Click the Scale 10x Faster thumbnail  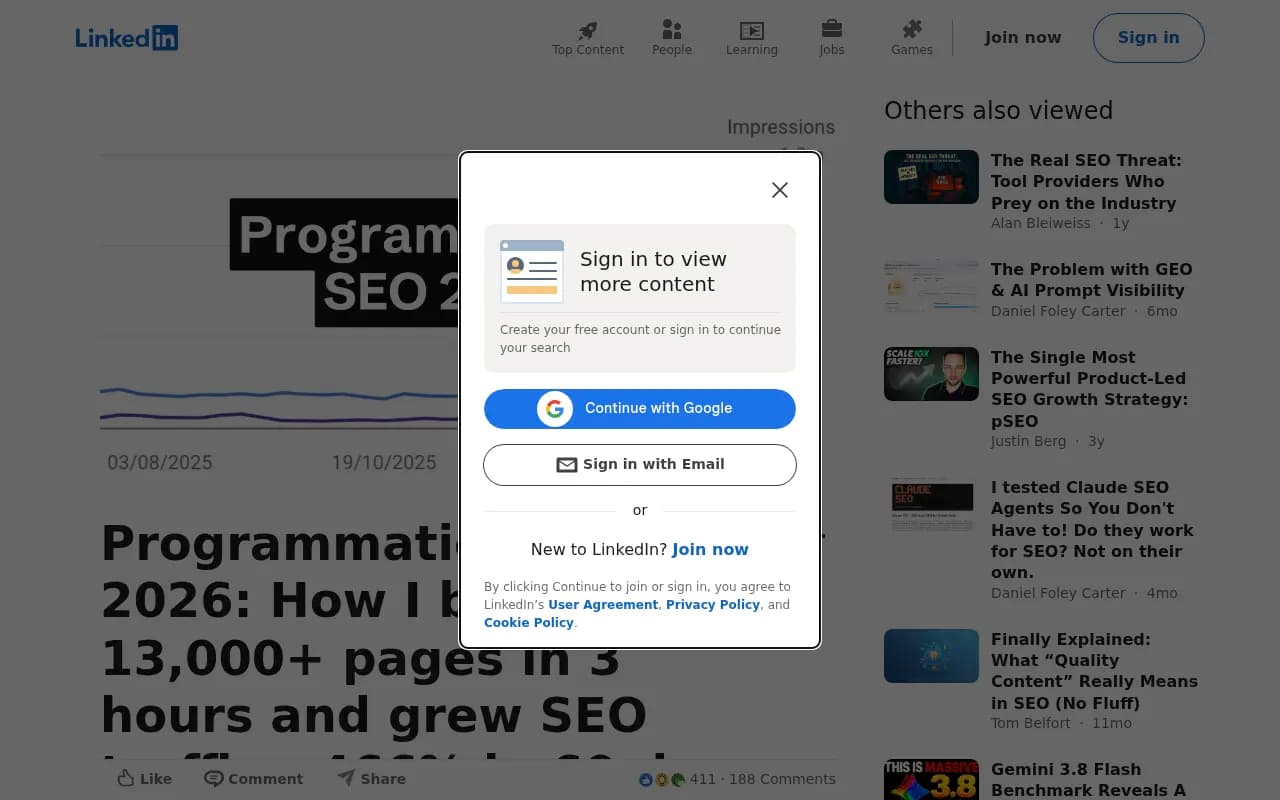click(931, 374)
